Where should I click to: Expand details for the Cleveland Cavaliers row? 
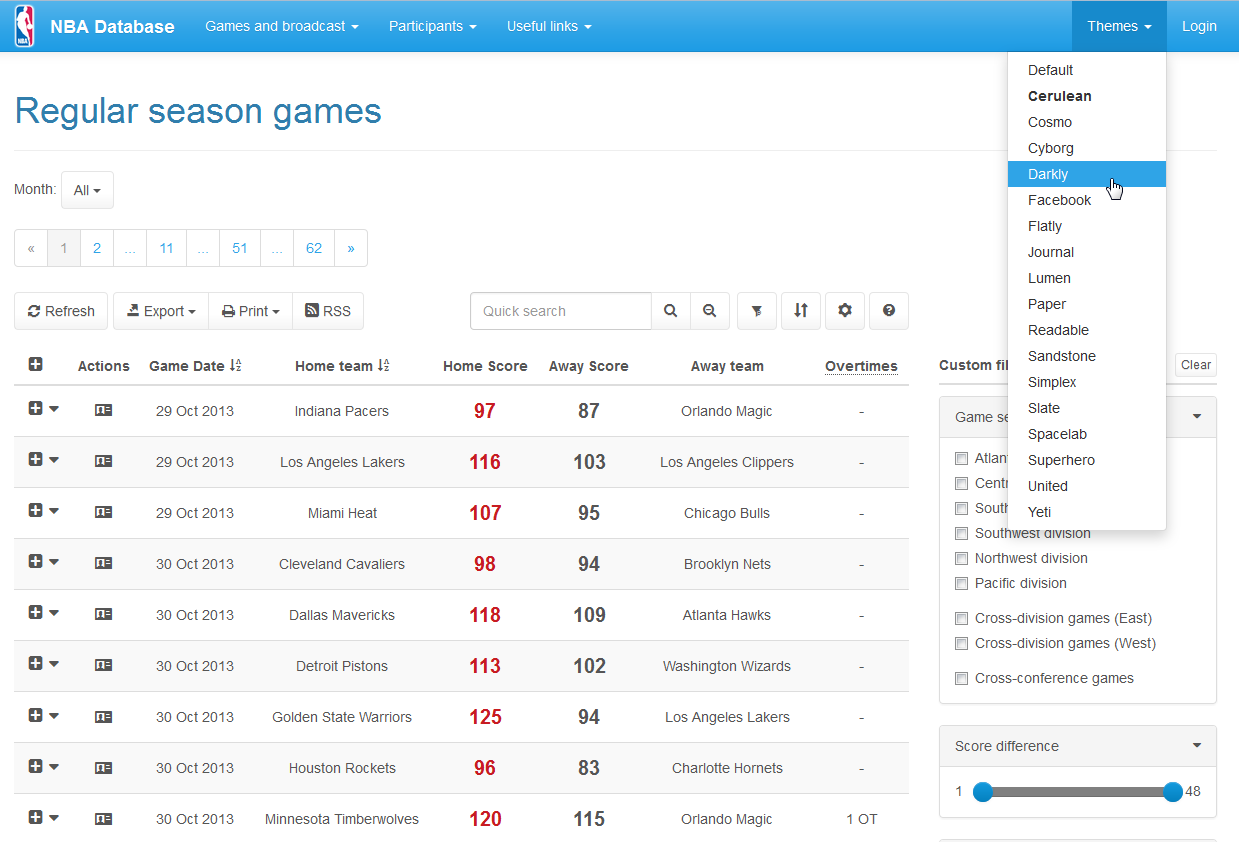[35, 560]
